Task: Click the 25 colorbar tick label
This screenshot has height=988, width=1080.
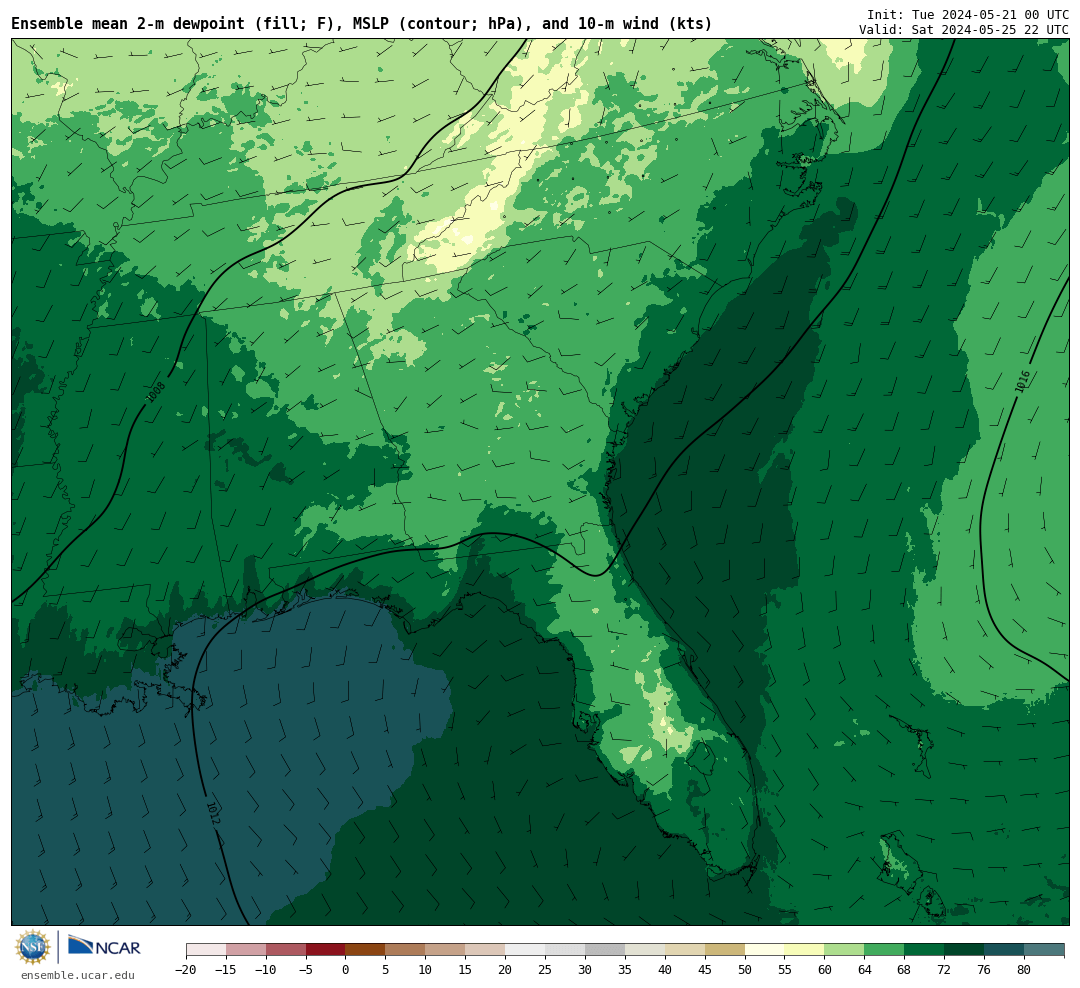Action: point(546,970)
